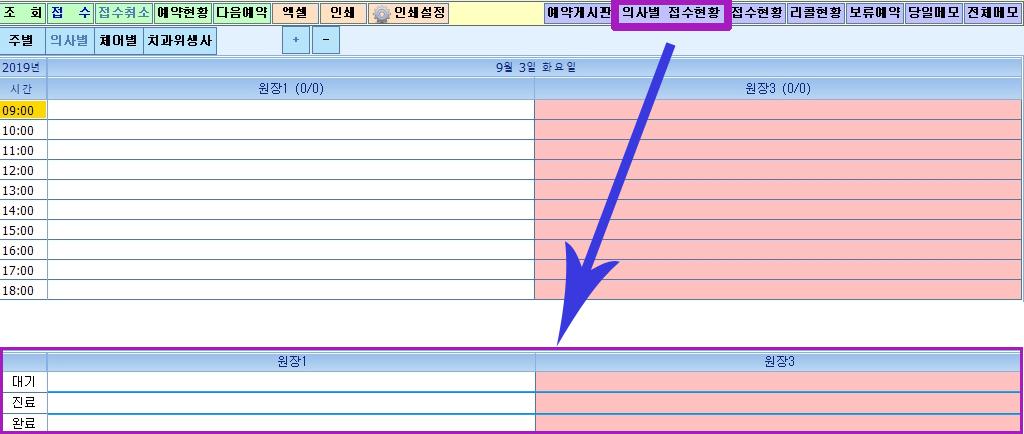The width and height of the screenshot is (1024, 434).
Task: Select the 13:00 time row label
Action: coord(23,190)
